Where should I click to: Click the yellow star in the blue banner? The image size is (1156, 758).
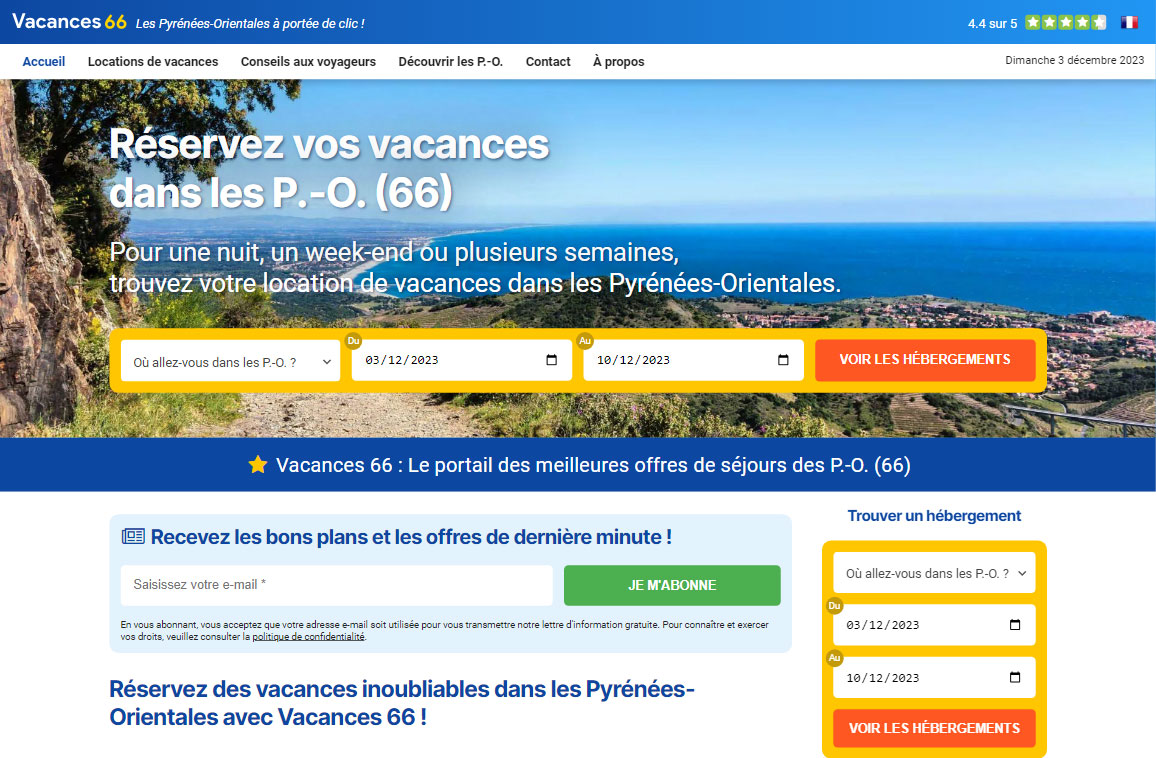point(257,465)
